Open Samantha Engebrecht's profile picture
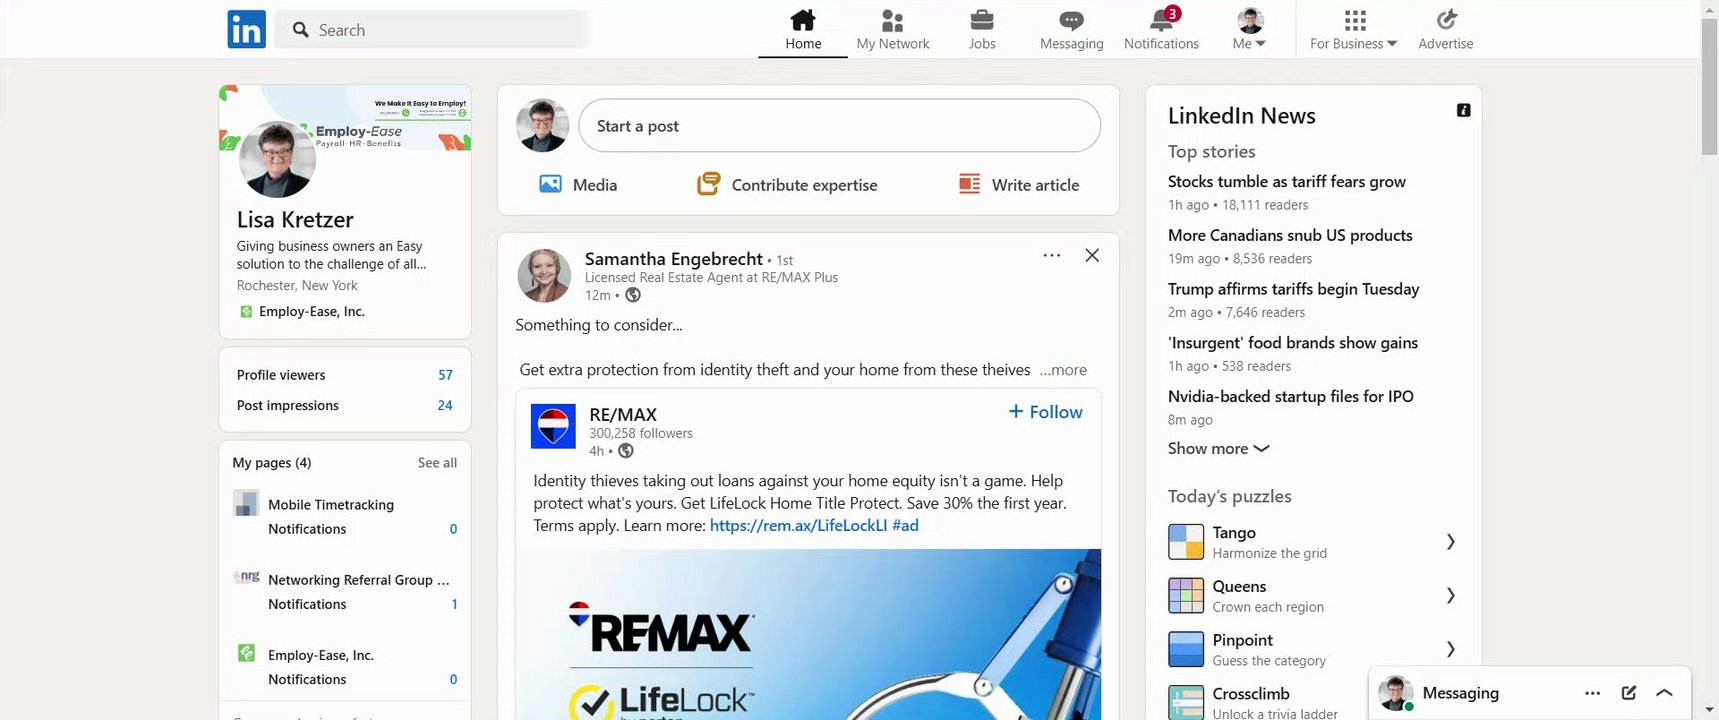Image resolution: width=1719 pixels, height=720 pixels. (543, 275)
